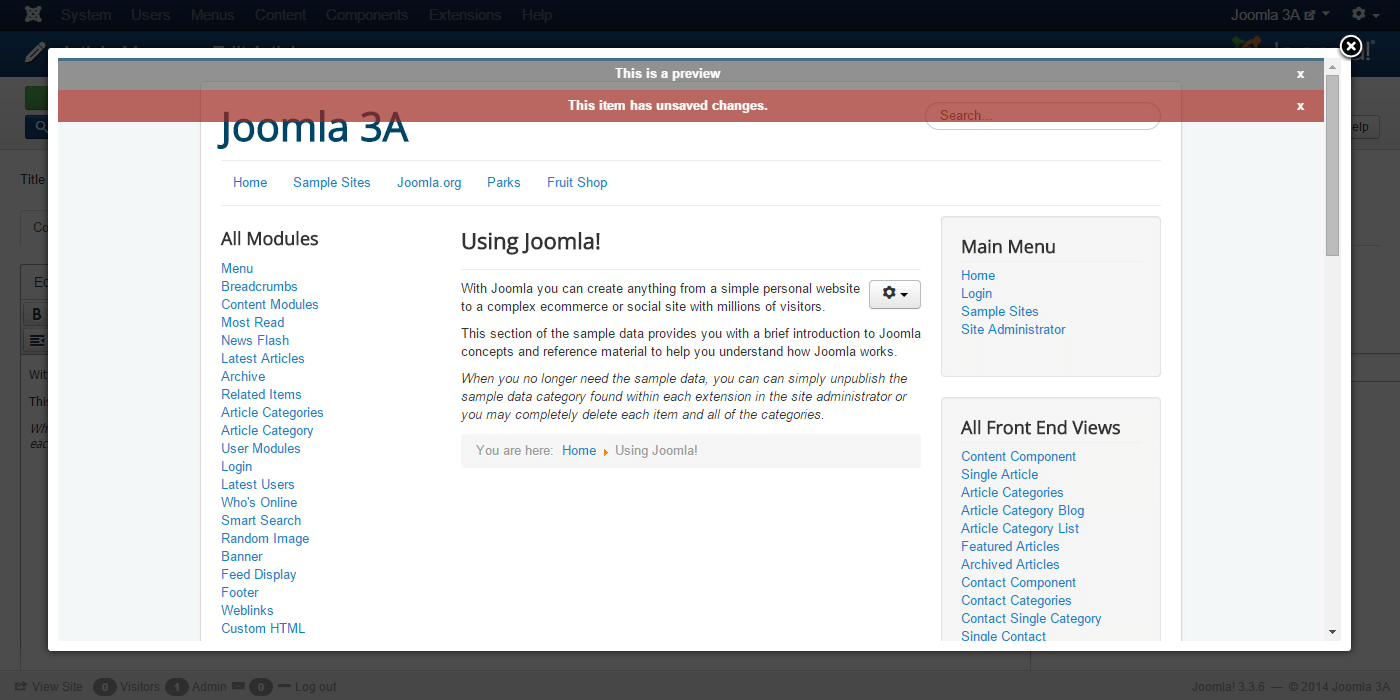Click the preview scrollbar up arrow
This screenshot has width=1400, height=700.
coord(1332,66)
